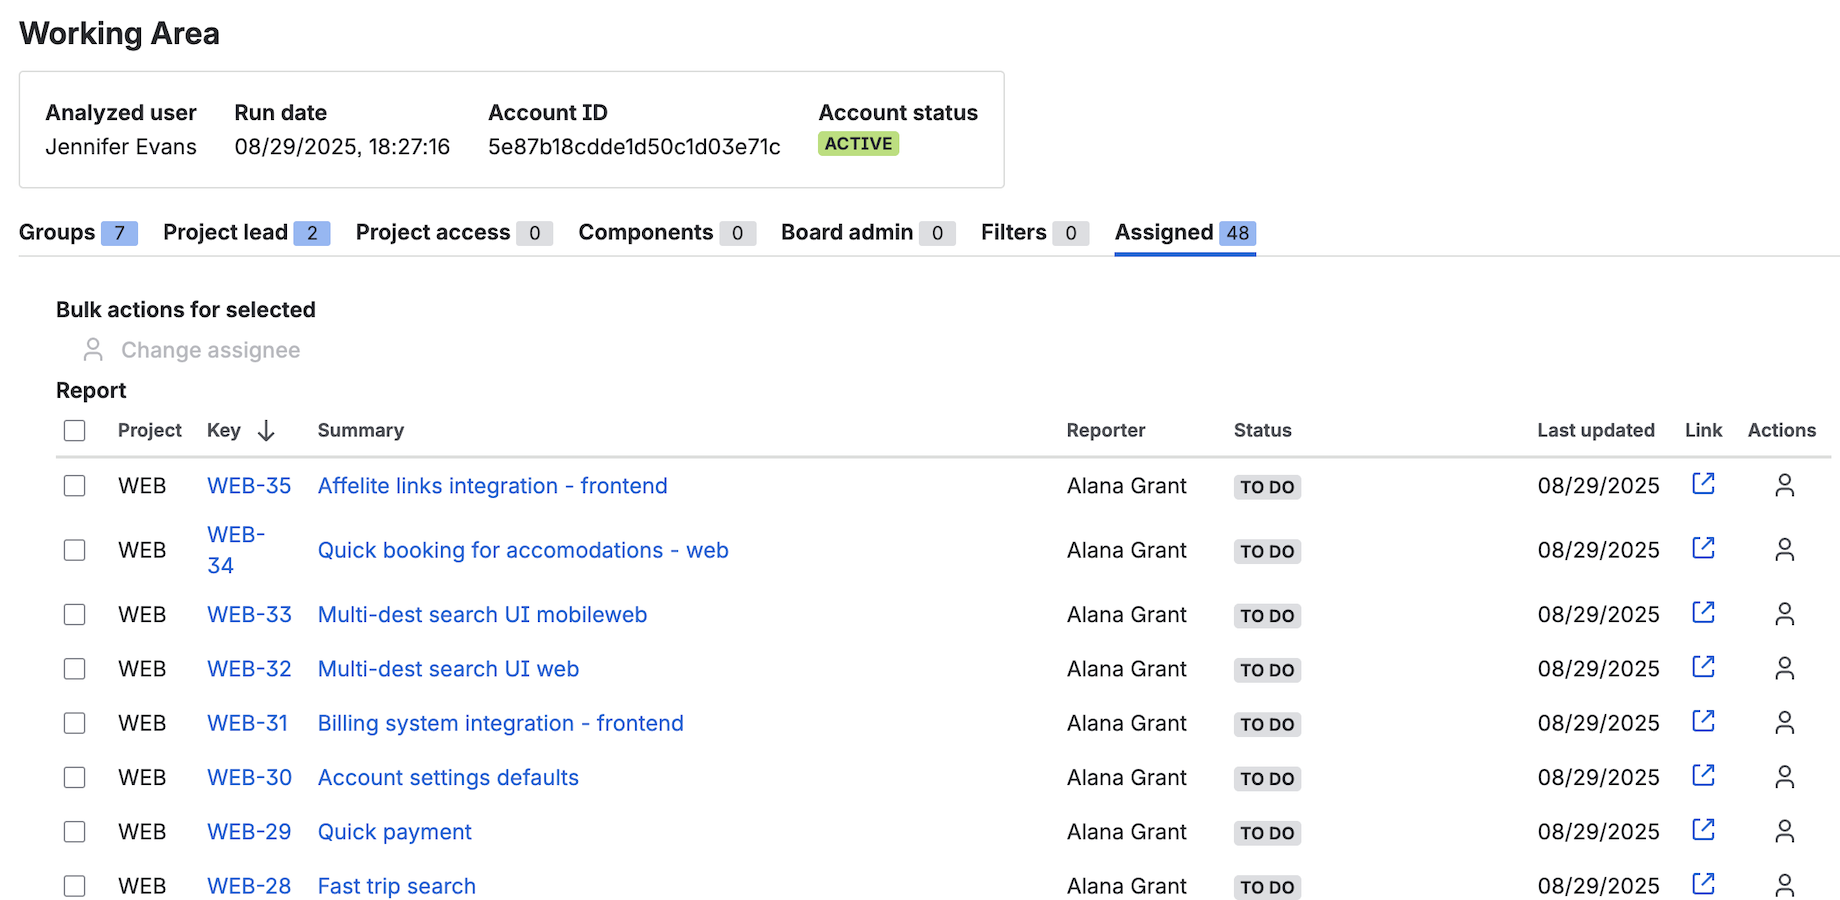Sort by Key using the arrow
This screenshot has height=900, width=1840.
pyautogui.click(x=266, y=431)
